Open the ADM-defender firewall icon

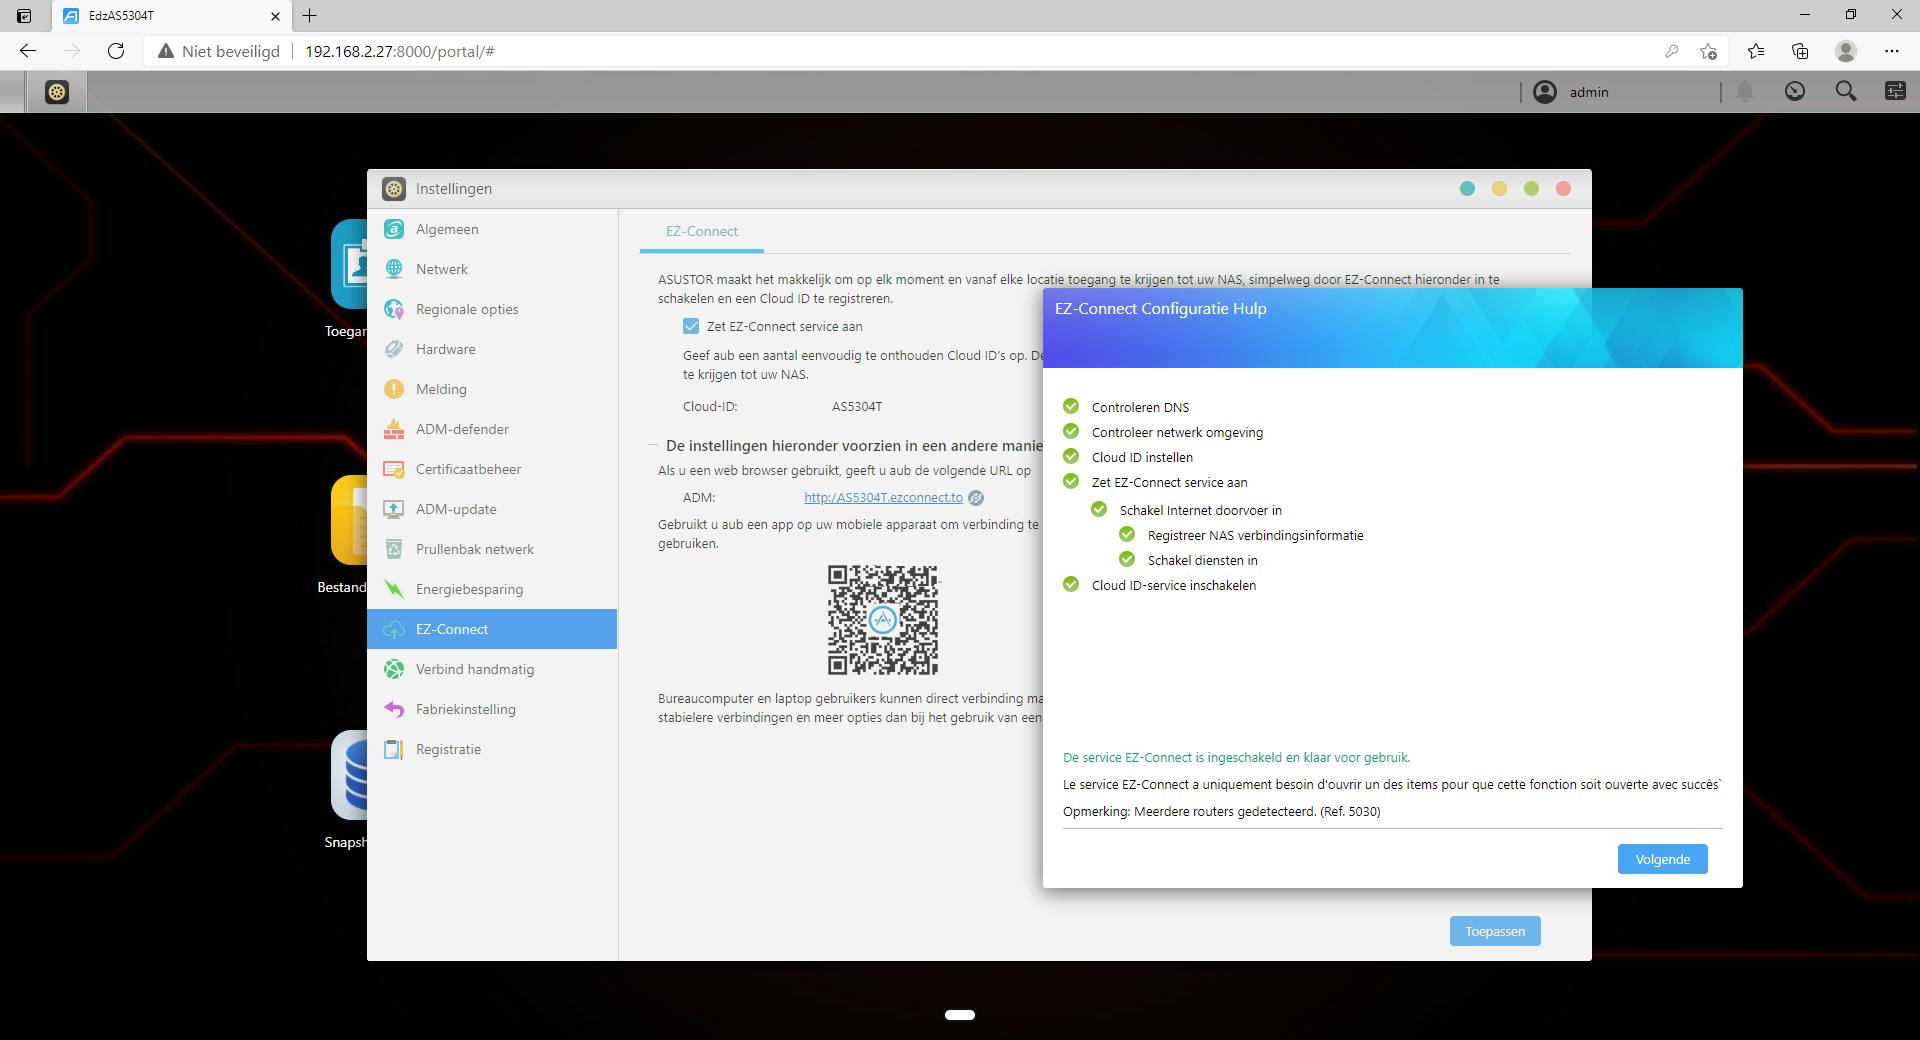[394, 429]
